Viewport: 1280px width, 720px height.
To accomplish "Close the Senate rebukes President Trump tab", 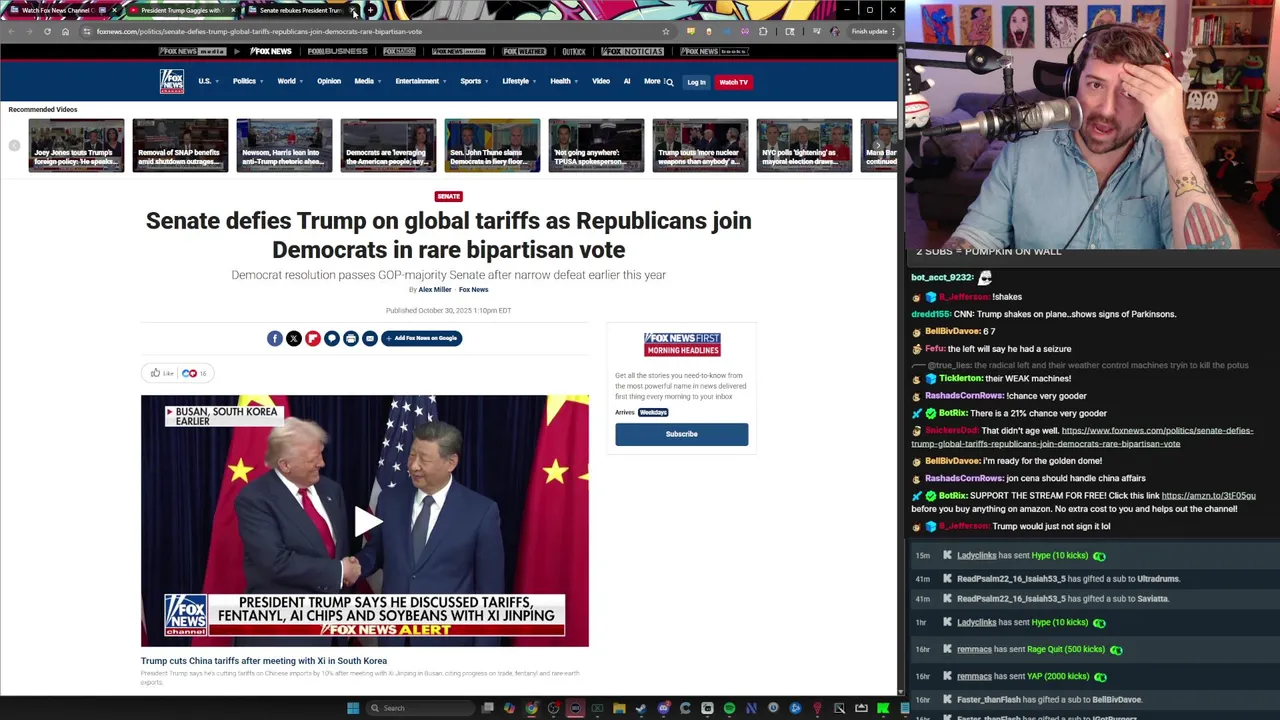I will (x=353, y=10).
